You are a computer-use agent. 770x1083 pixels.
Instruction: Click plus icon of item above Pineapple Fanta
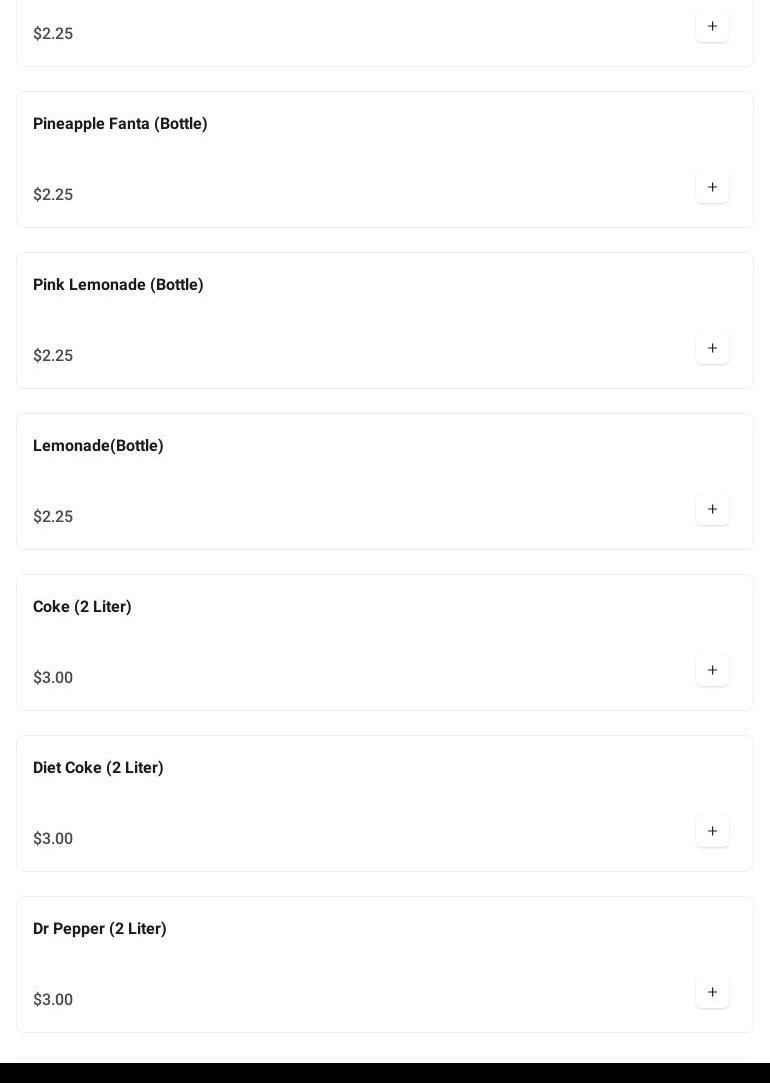pos(712,26)
